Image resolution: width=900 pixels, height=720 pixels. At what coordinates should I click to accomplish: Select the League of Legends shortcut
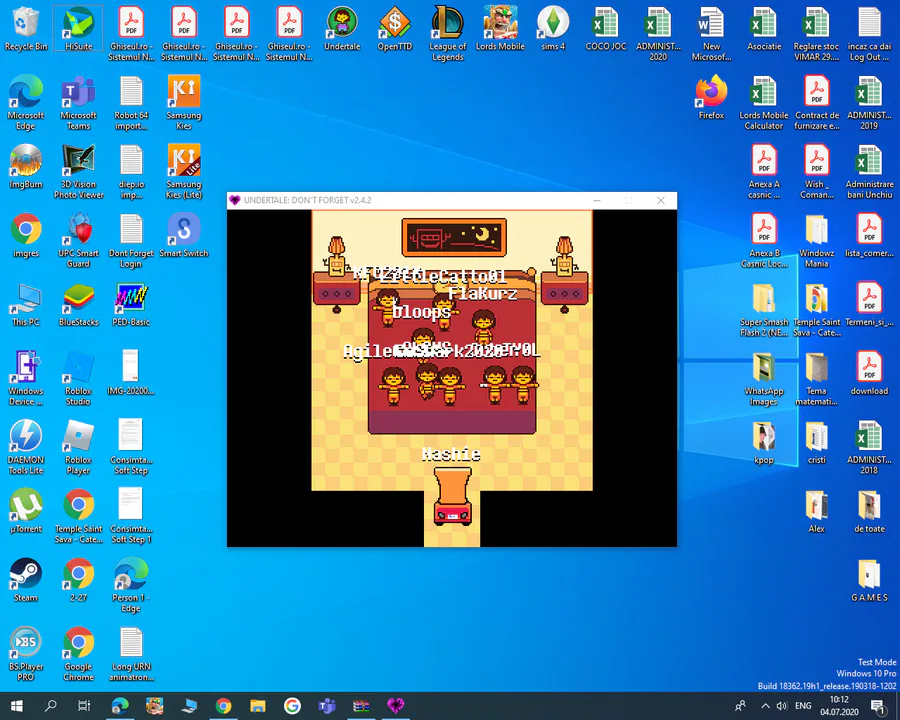[448, 33]
